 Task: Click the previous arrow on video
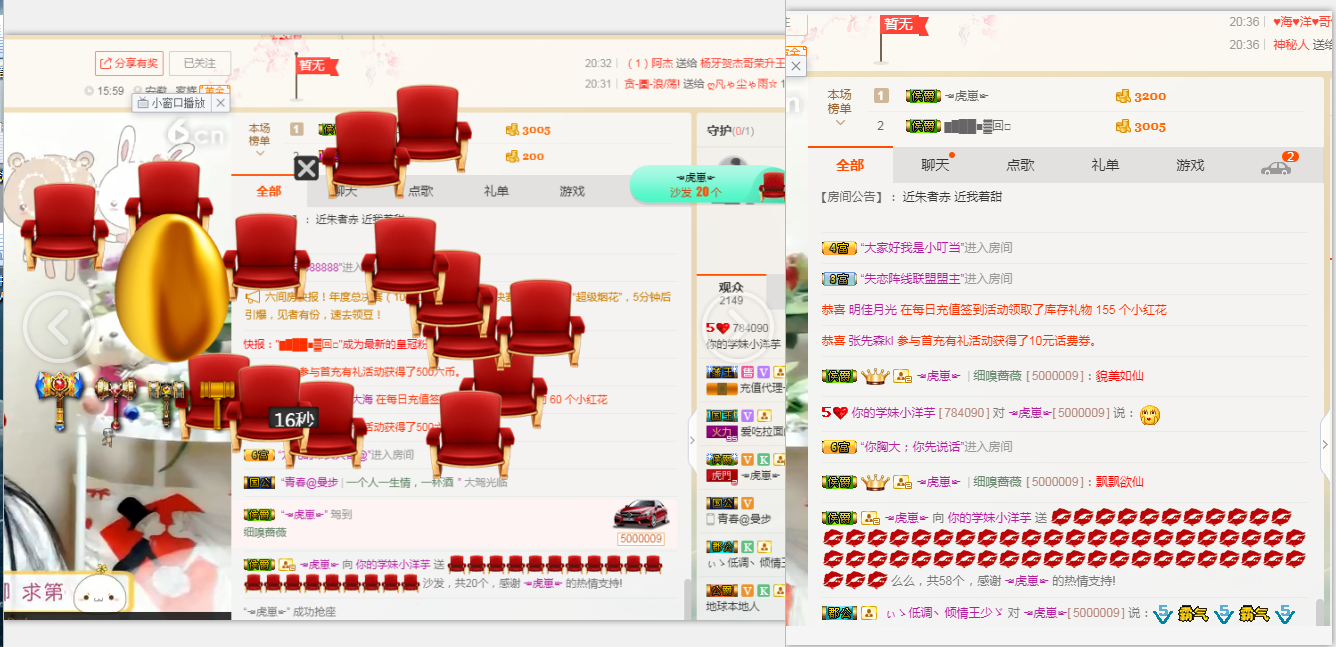[58, 327]
